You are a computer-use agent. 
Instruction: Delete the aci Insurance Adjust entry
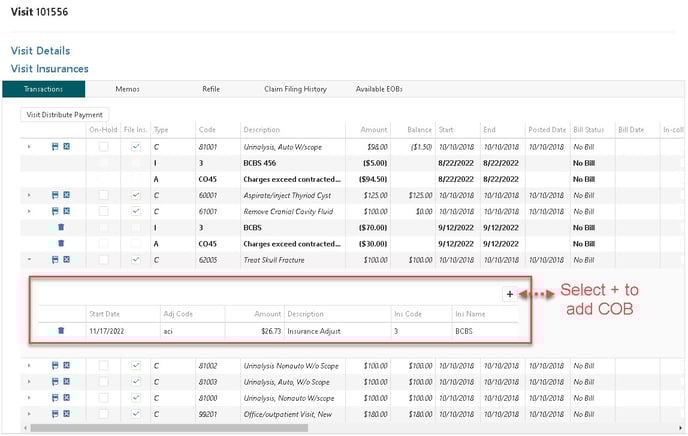coord(61,329)
